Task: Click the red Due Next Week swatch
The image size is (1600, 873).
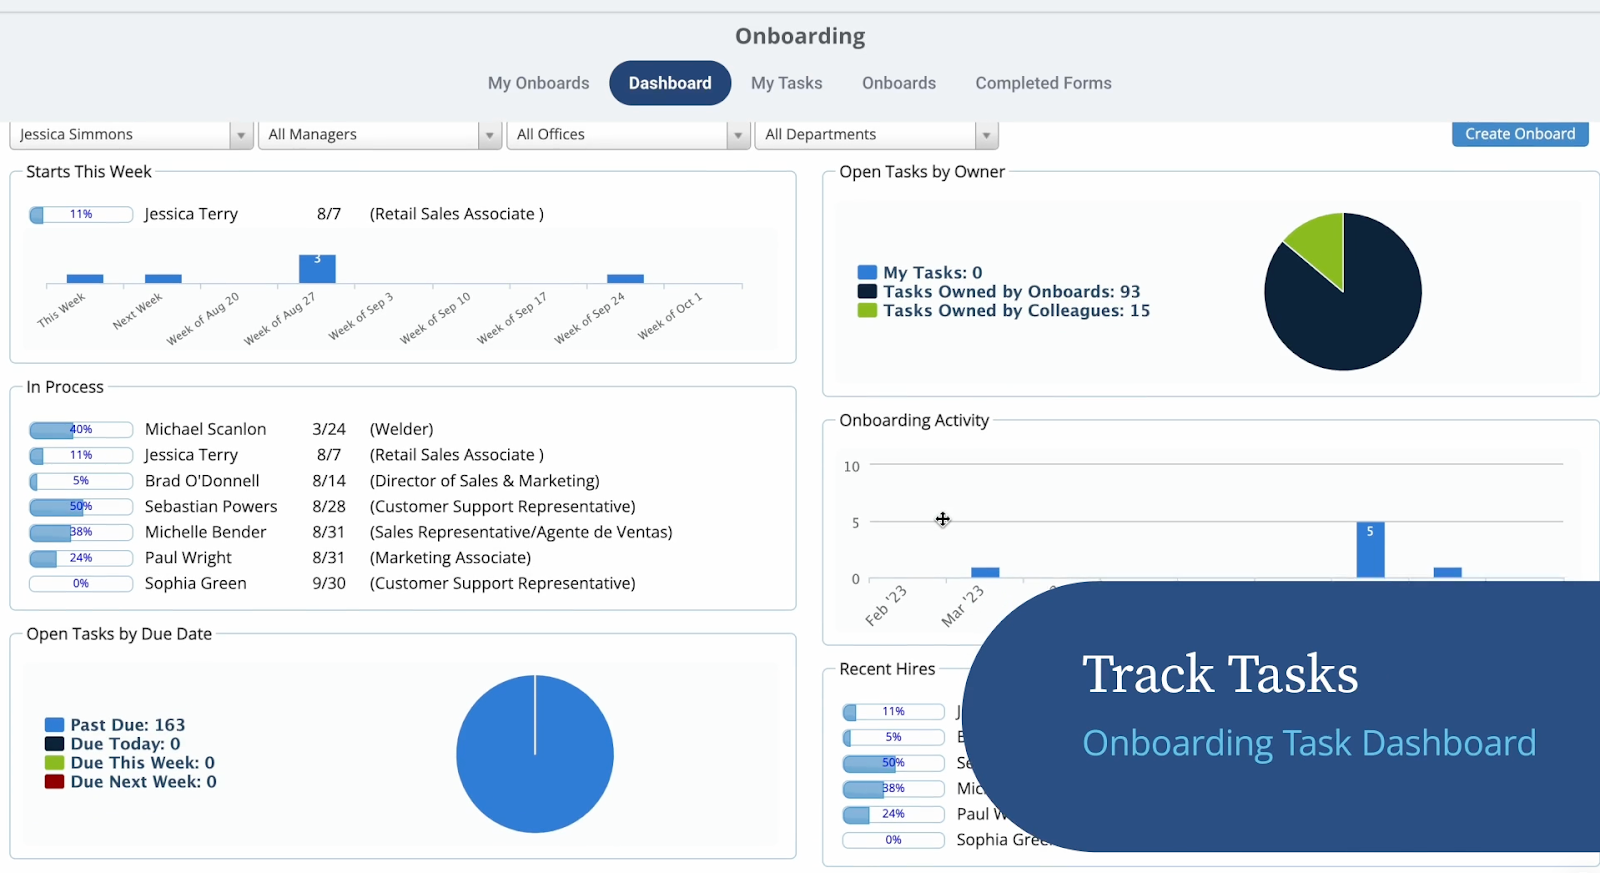Action: pyautogui.click(x=54, y=782)
